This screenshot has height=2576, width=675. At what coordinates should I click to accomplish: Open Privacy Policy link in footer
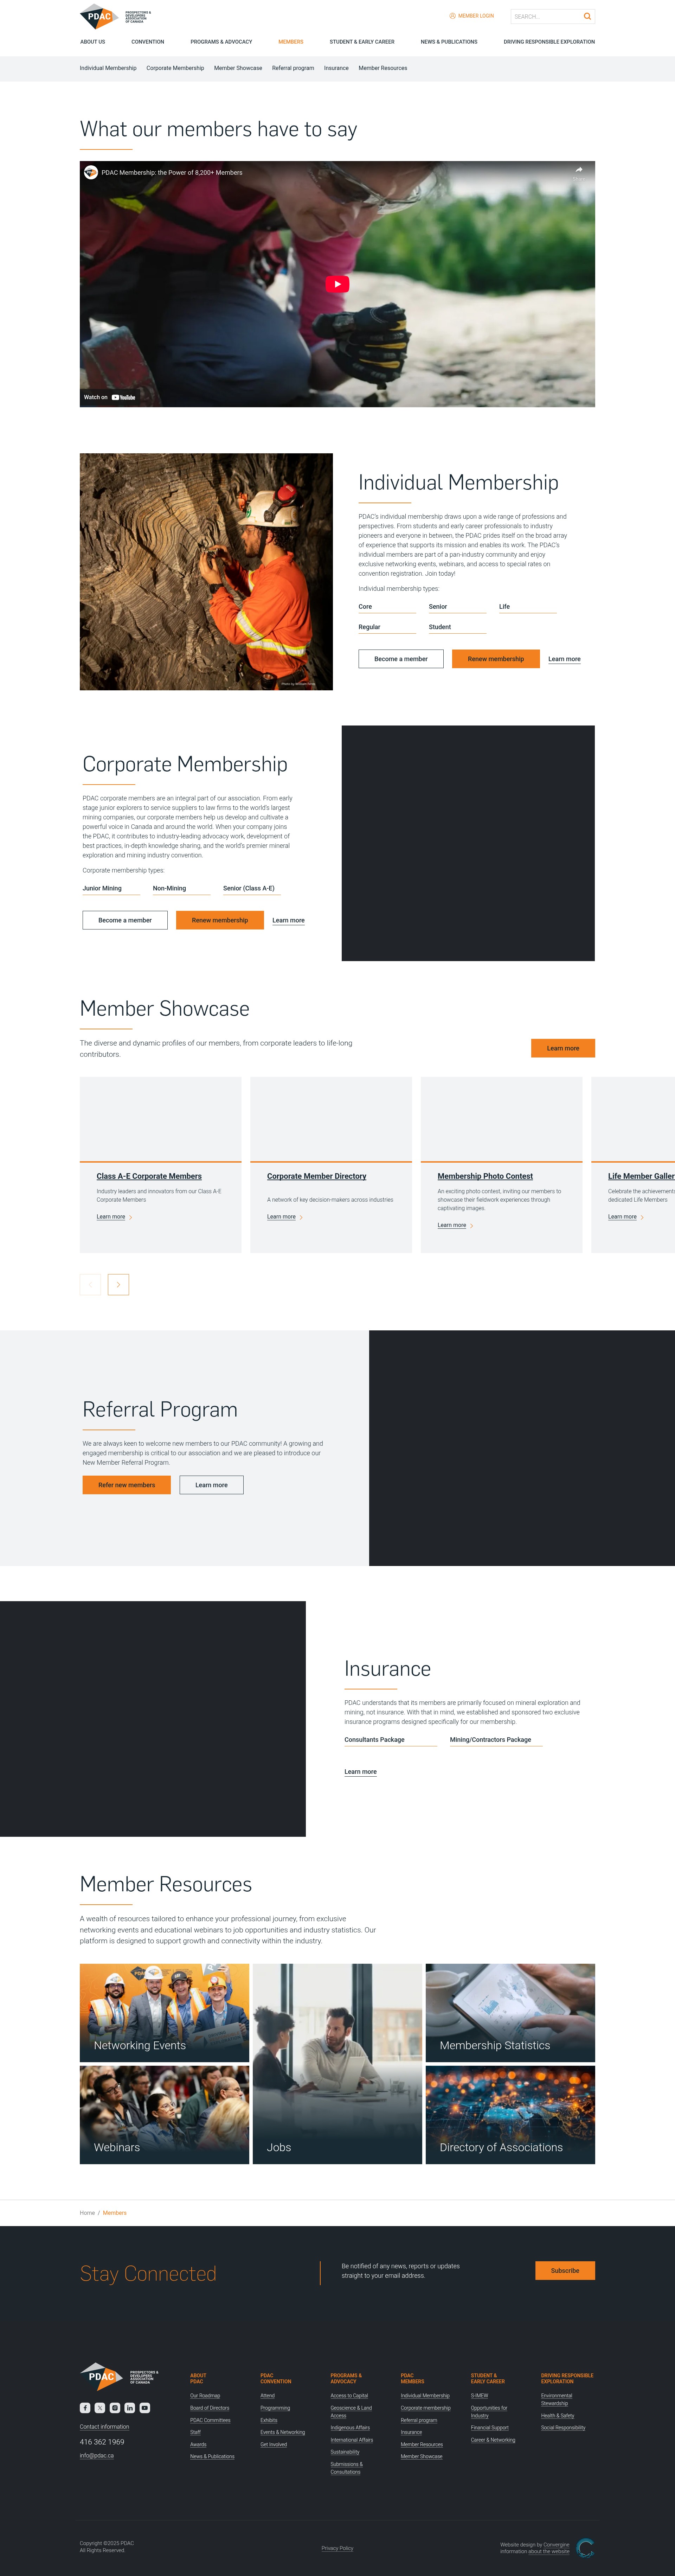pyautogui.click(x=337, y=2548)
